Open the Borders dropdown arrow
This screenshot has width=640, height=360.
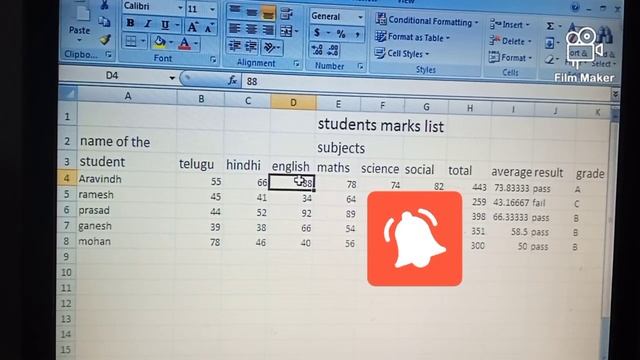(x=143, y=41)
